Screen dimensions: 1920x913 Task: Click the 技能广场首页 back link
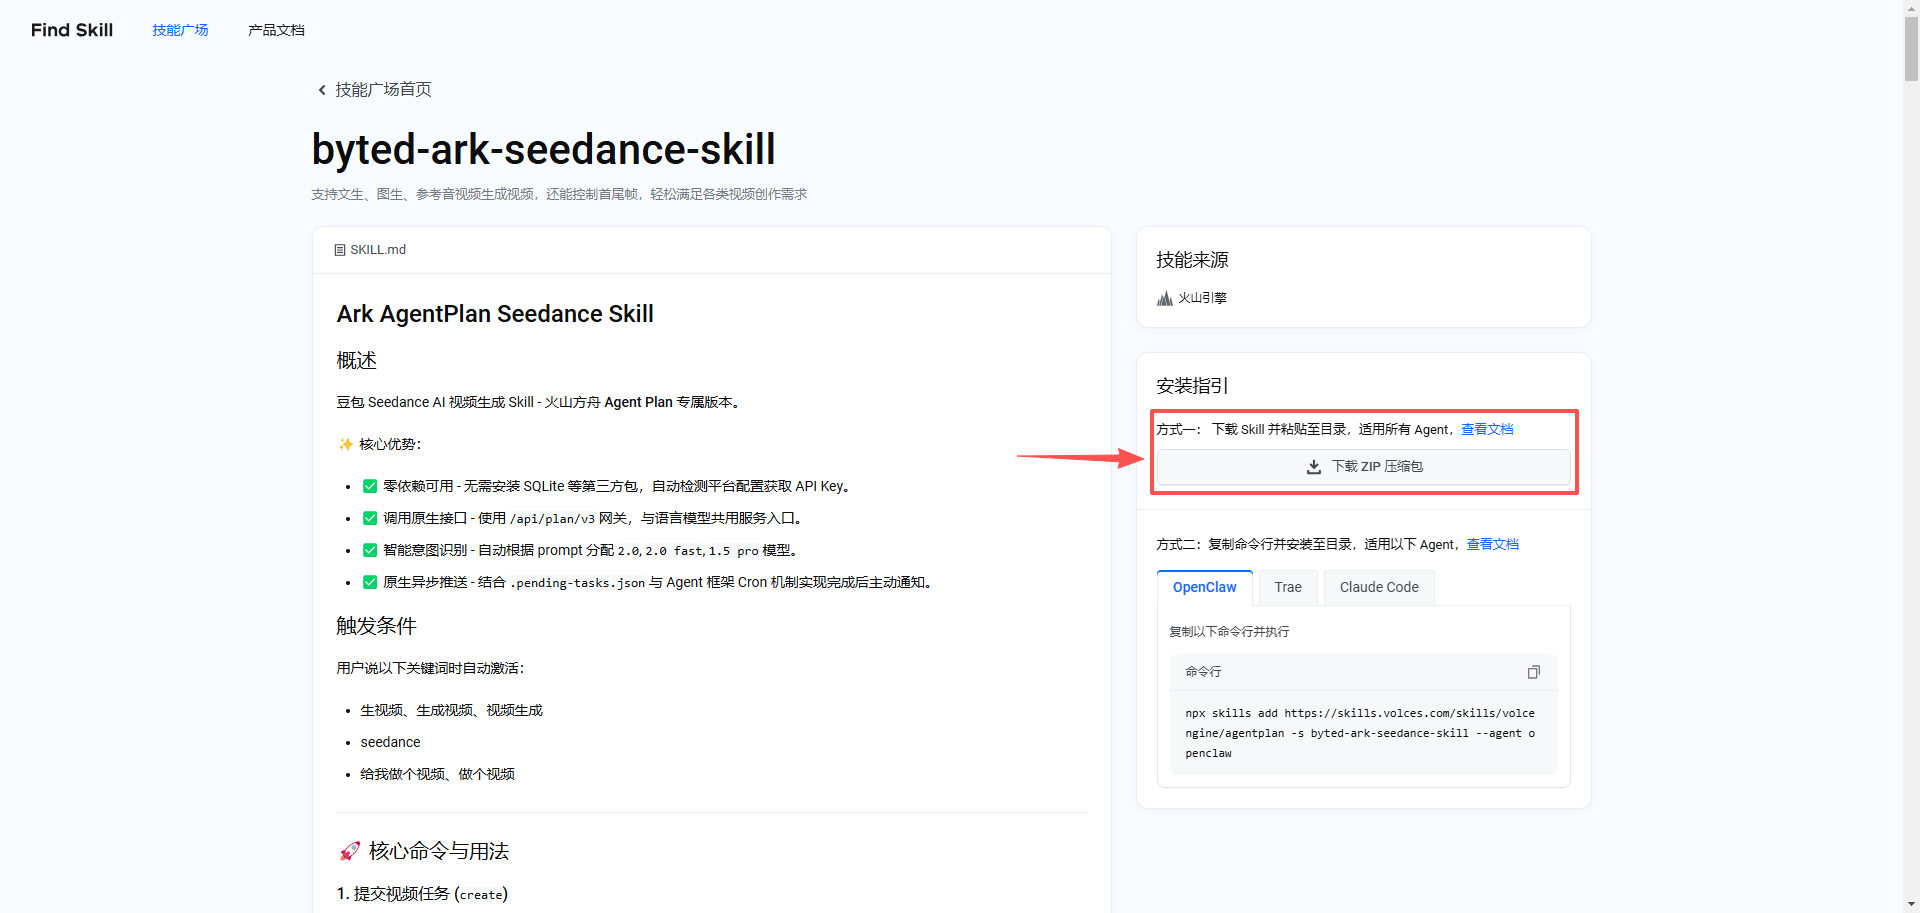383,90
